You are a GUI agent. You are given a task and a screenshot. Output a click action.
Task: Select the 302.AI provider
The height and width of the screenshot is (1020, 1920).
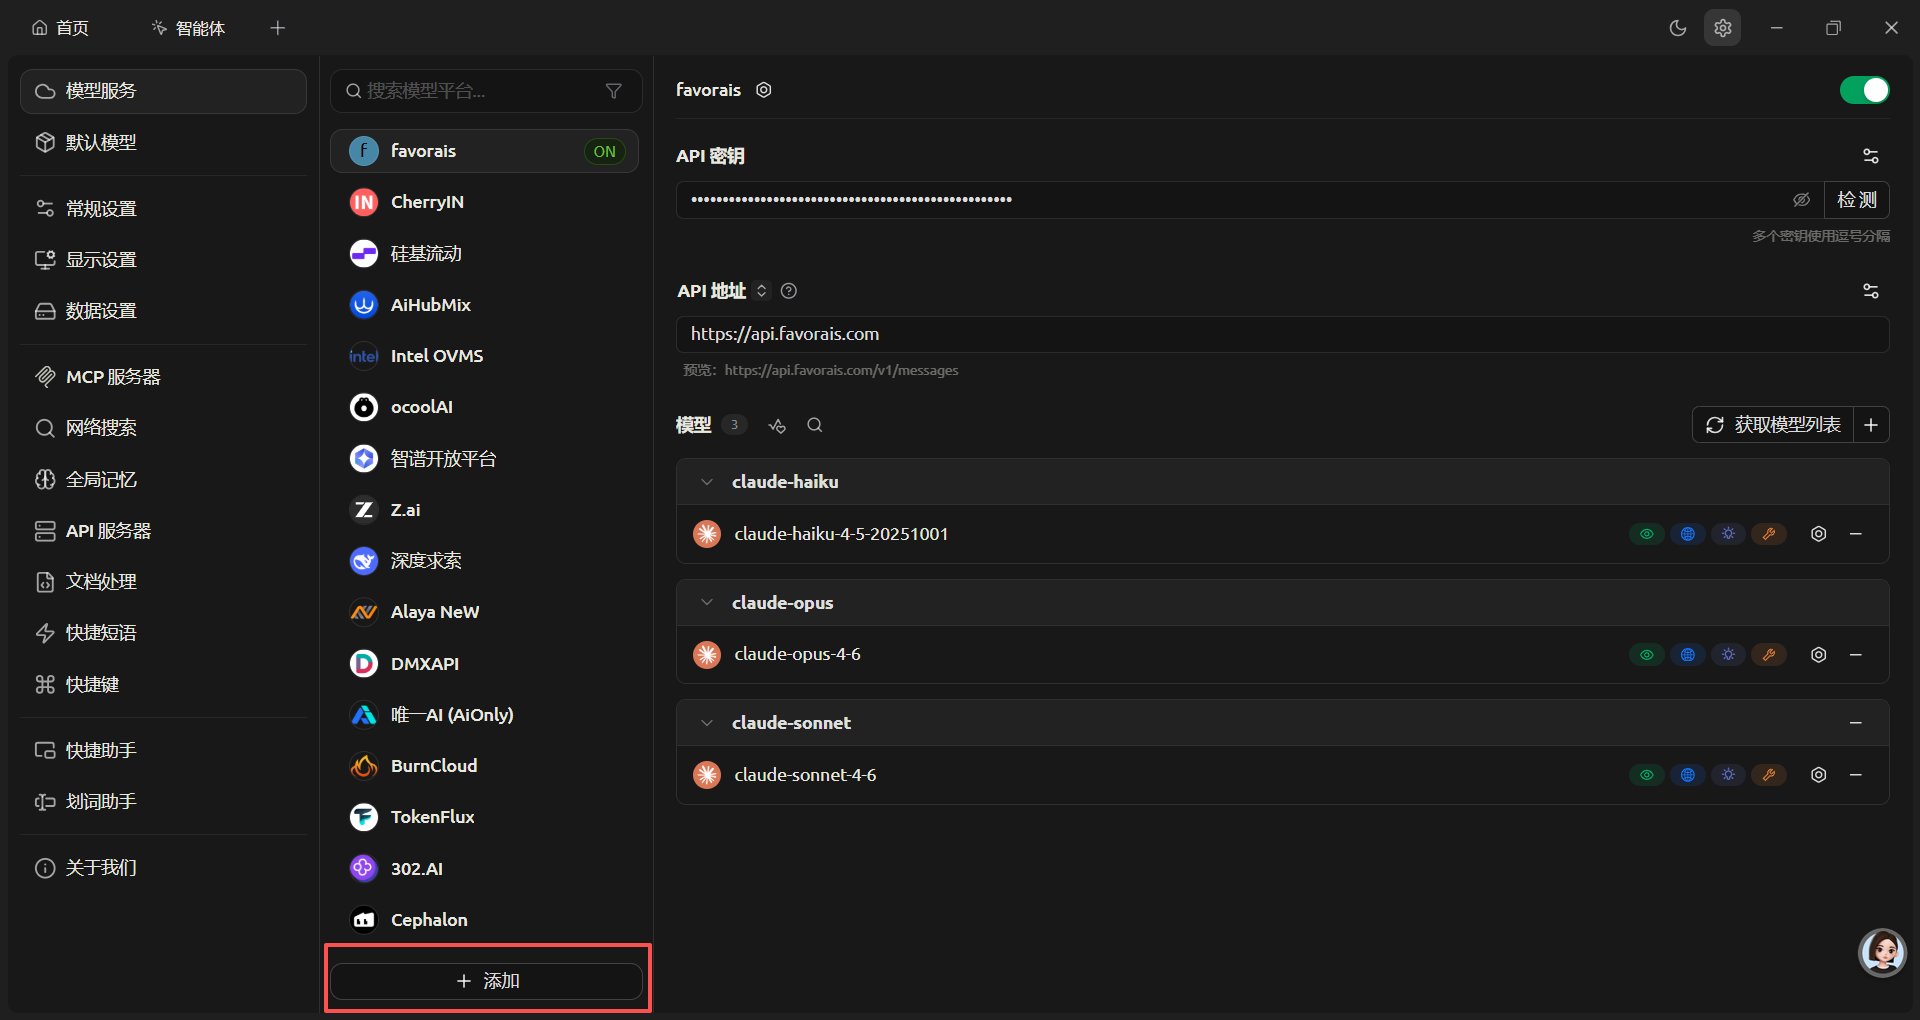click(x=485, y=869)
